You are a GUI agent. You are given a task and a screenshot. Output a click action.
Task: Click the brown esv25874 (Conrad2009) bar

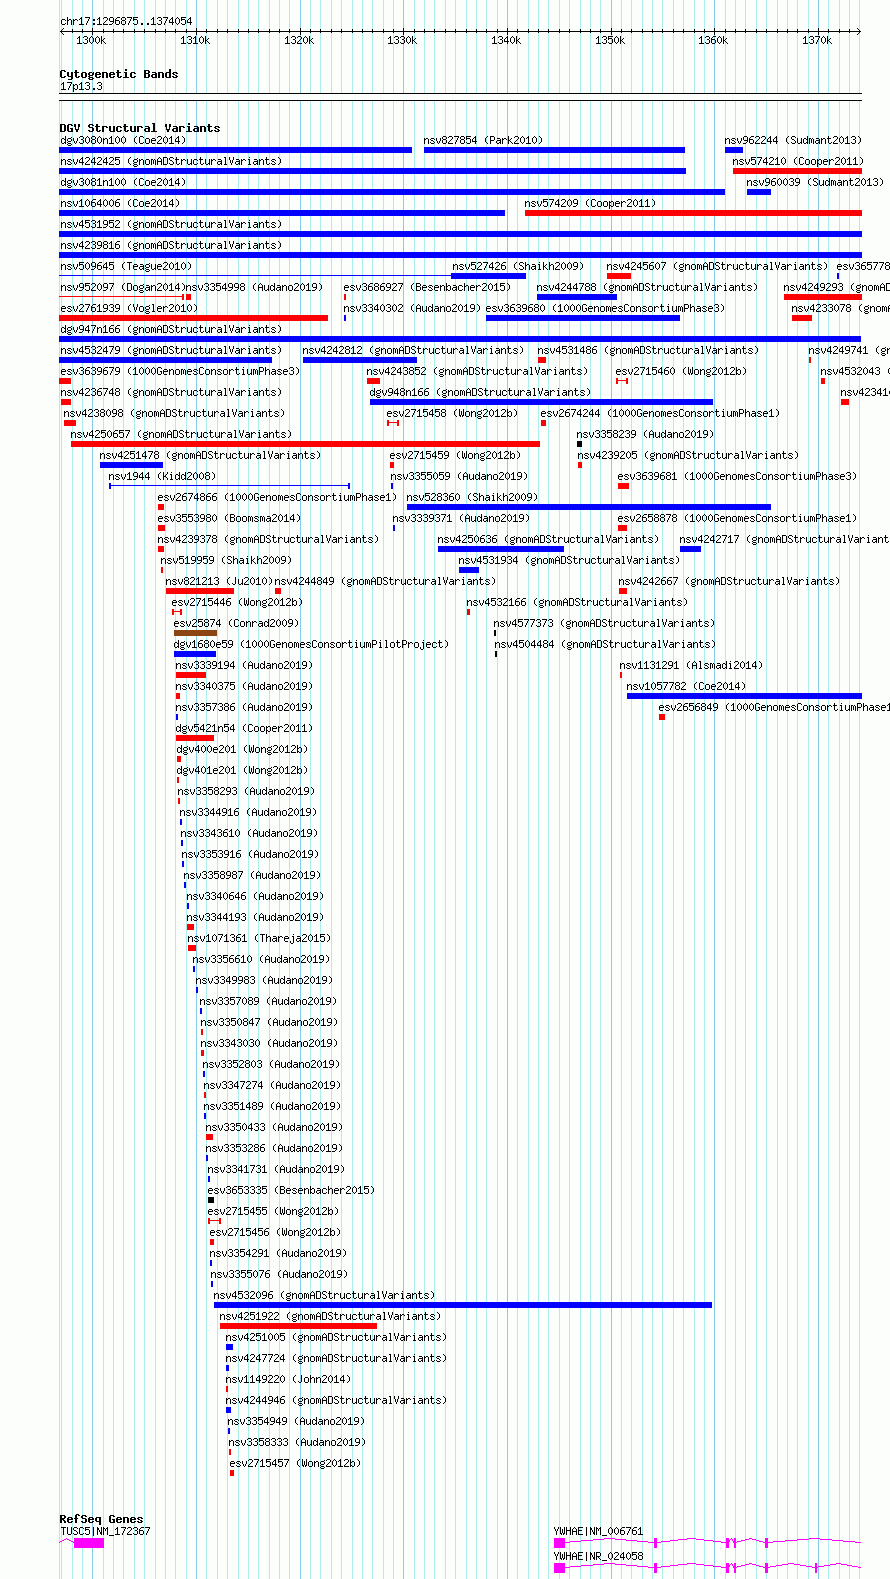point(195,633)
